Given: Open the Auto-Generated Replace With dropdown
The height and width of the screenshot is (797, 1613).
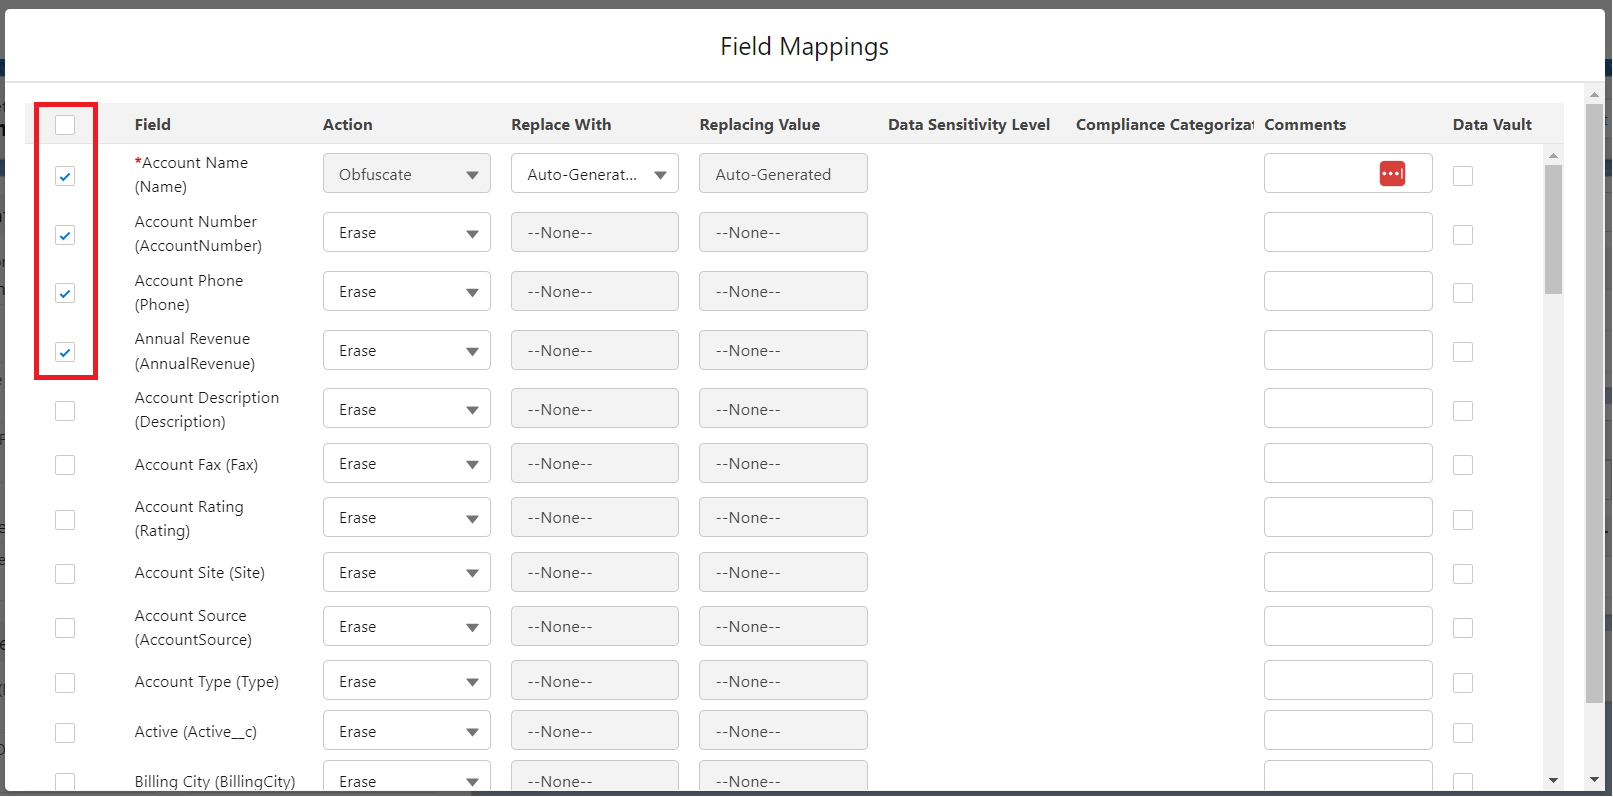Looking at the screenshot, I should [594, 174].
